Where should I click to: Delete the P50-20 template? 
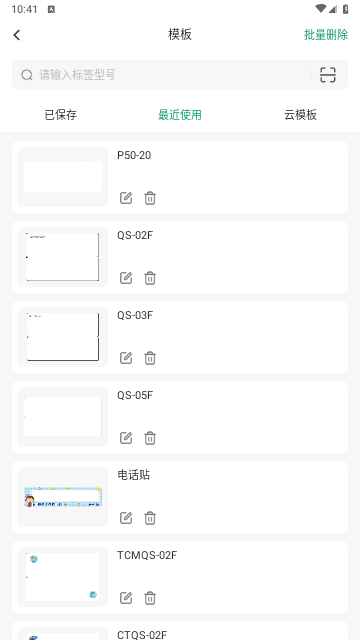(150, 198)
